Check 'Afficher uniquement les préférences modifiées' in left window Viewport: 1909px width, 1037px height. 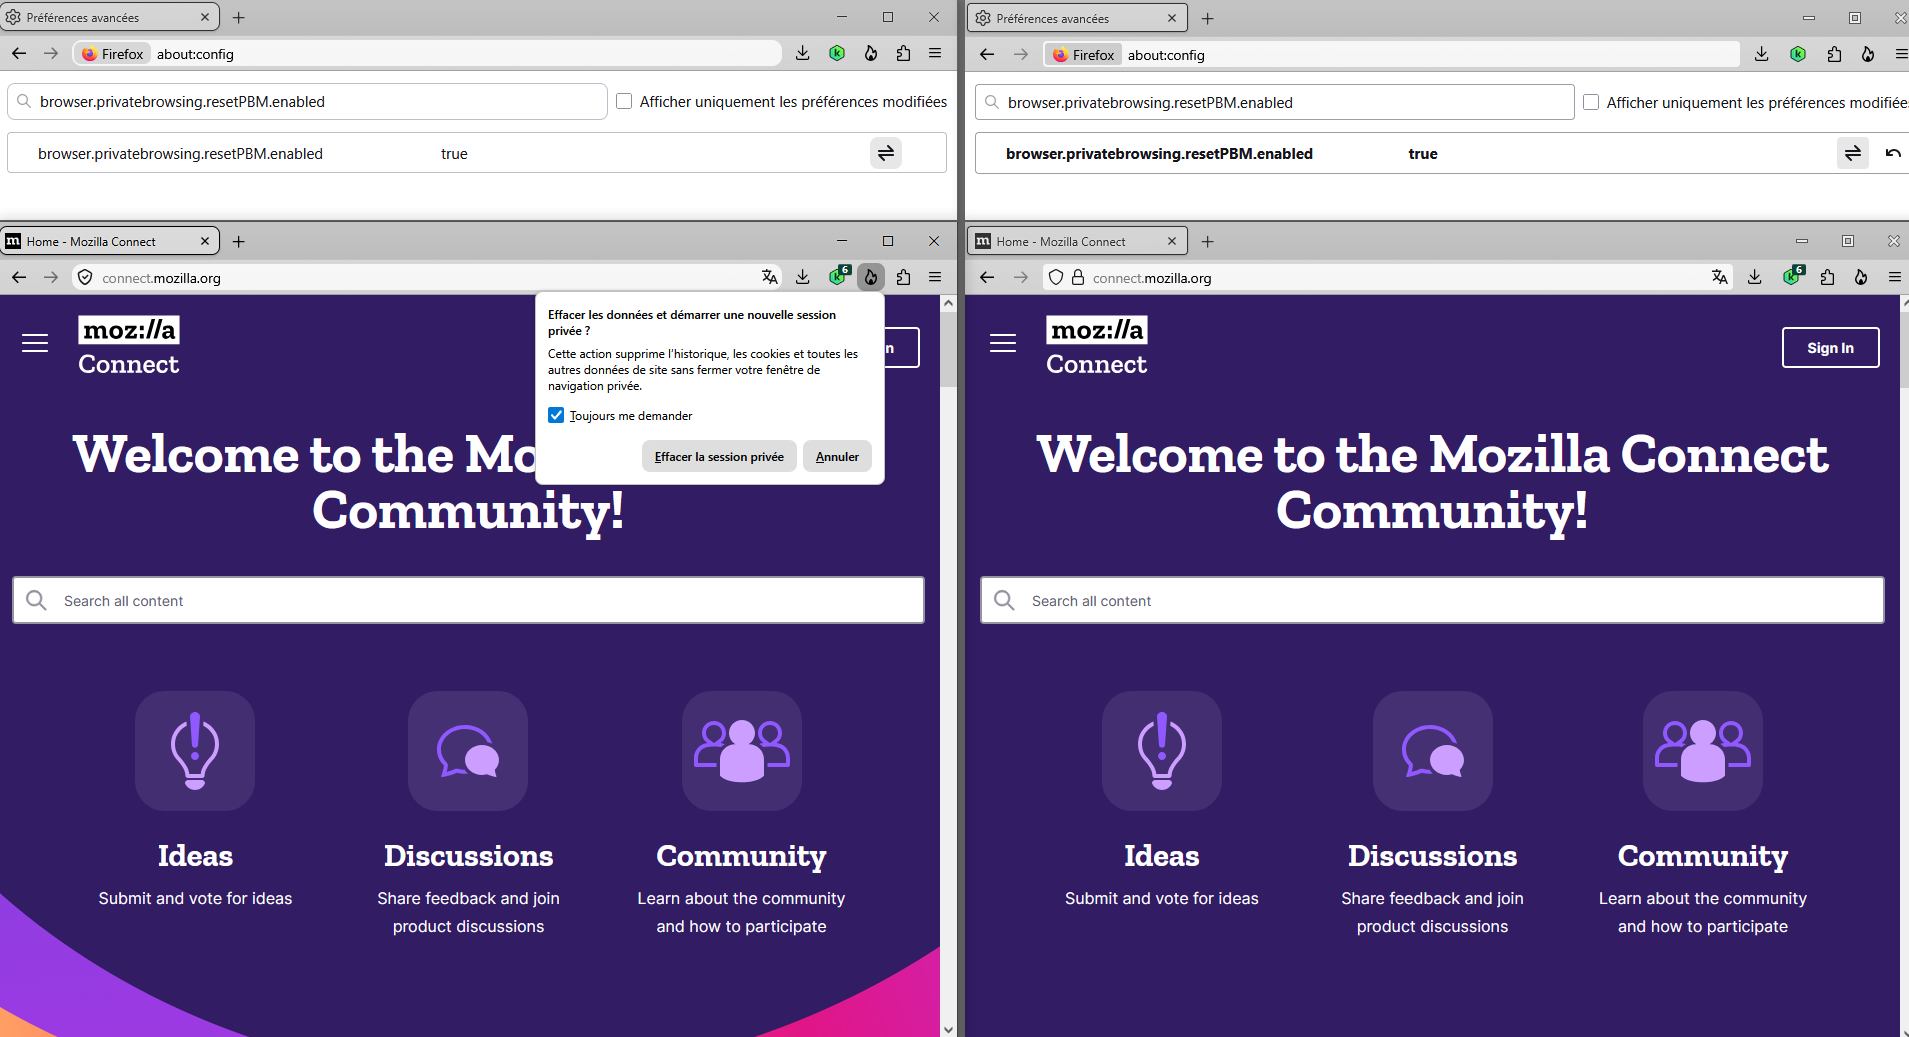click(x=624, y=101)
